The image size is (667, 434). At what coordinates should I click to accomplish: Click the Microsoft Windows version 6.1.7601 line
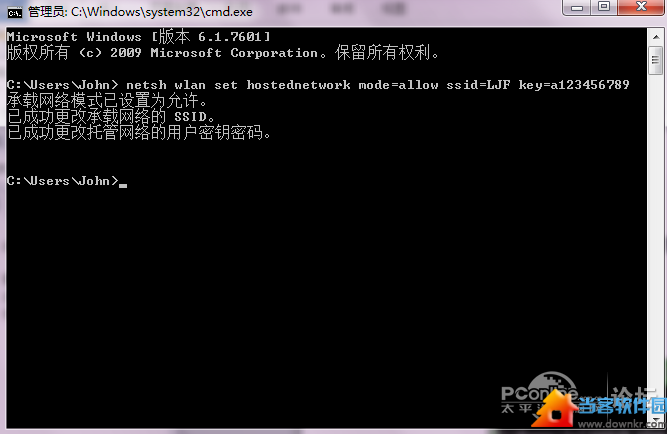[138, 37]
